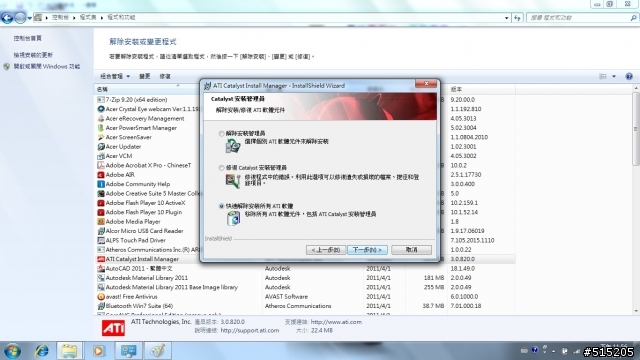The width and height of the screenshot is (640, 360).
Task: Click the Adobe Community Help icon
Action: click(101, 184)
